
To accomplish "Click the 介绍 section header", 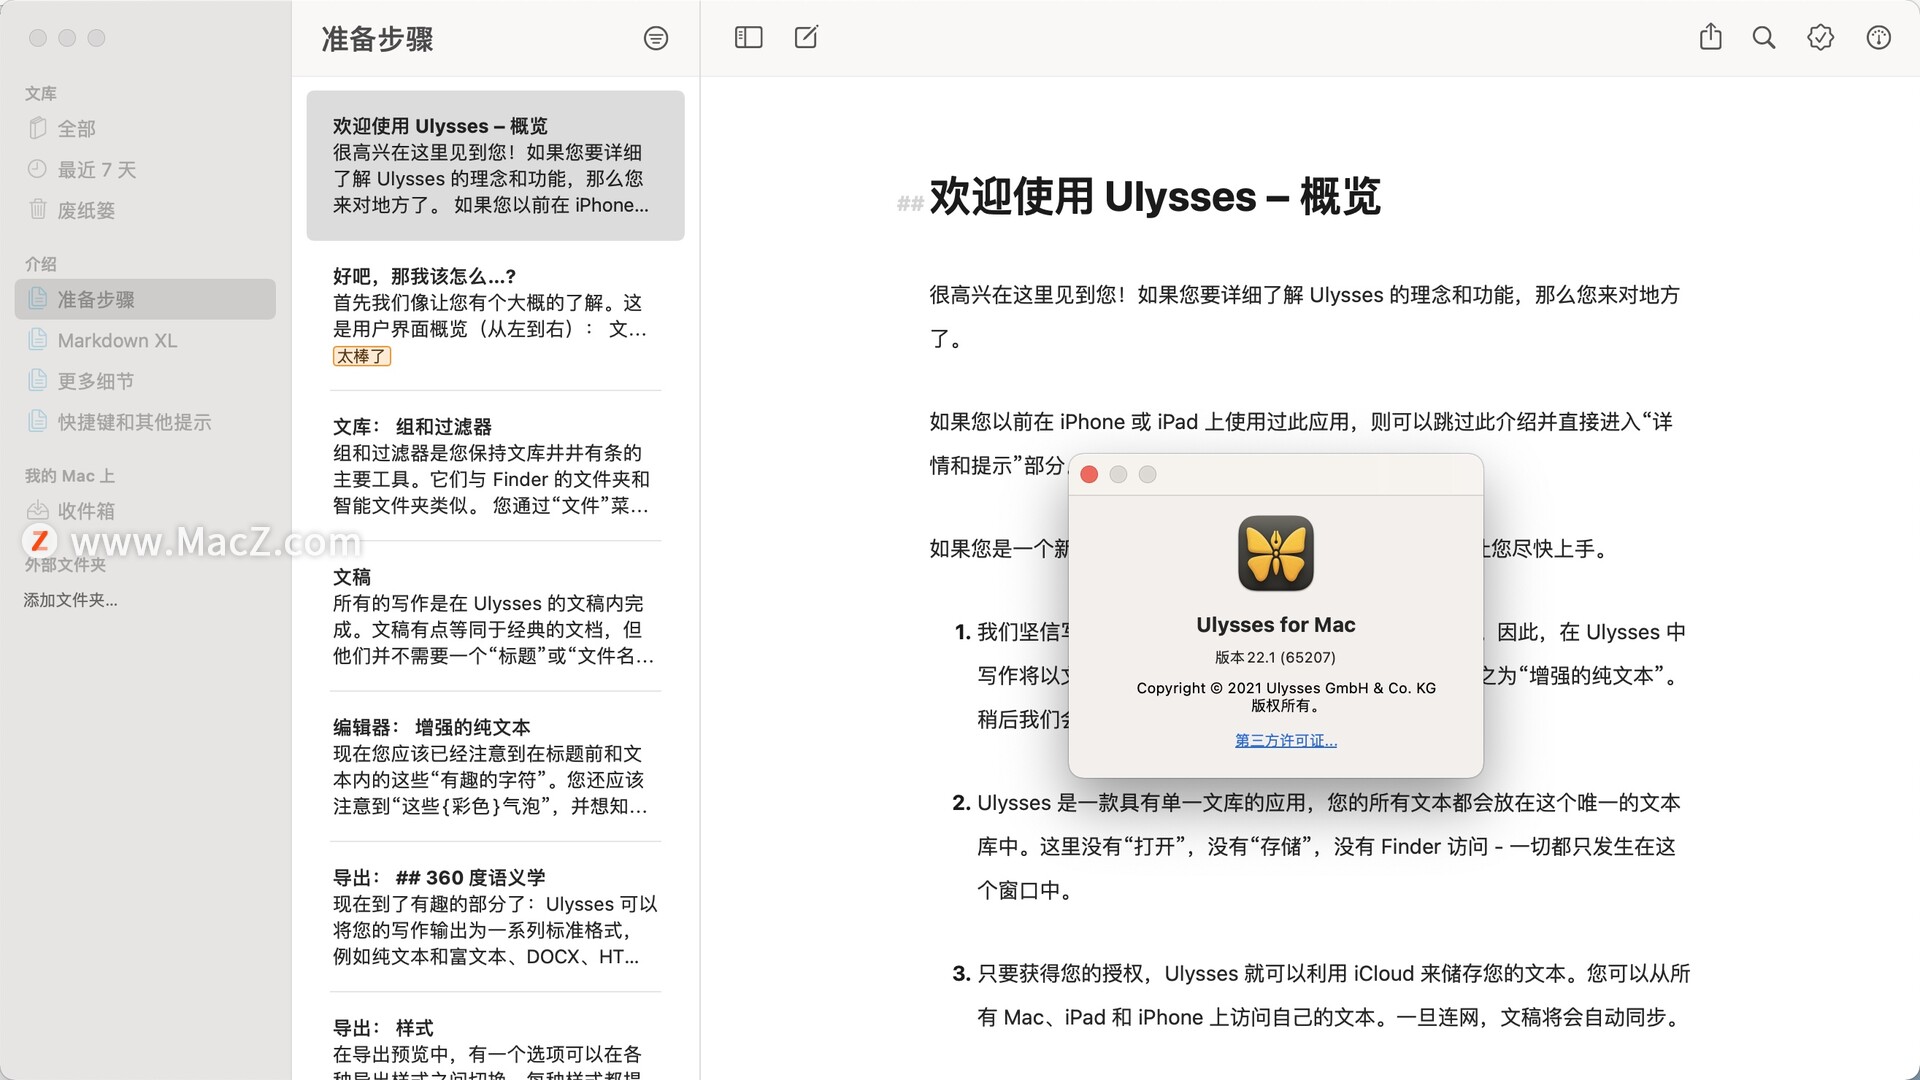I will pos(41,264).
